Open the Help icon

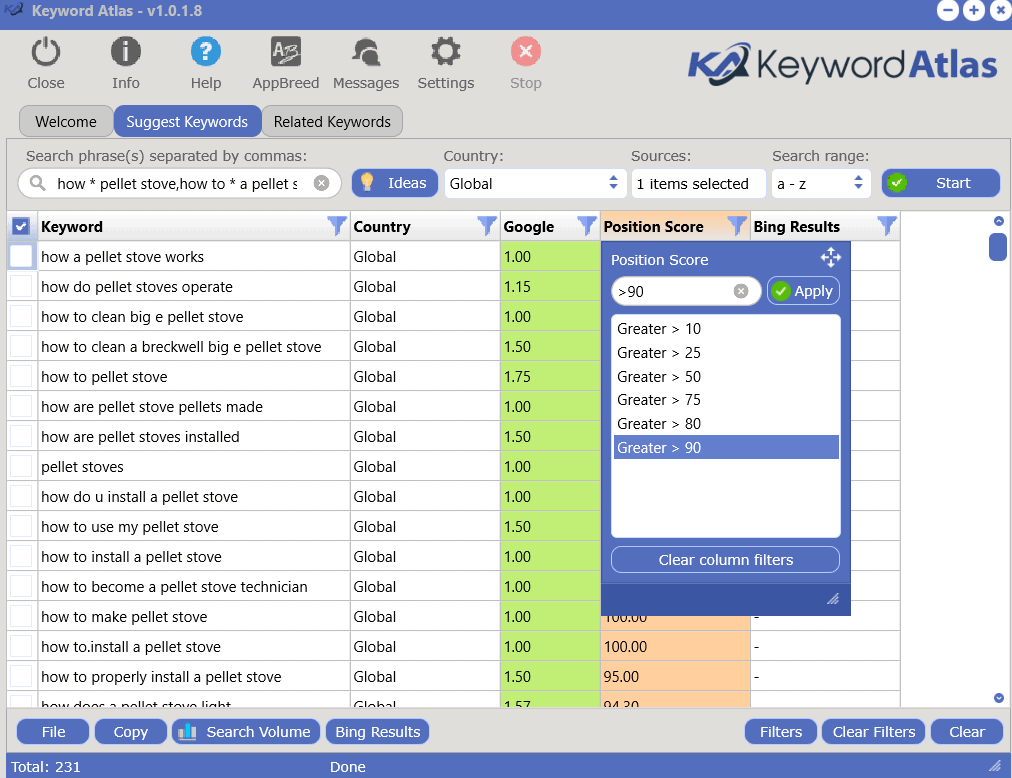(x=205, y=52)
